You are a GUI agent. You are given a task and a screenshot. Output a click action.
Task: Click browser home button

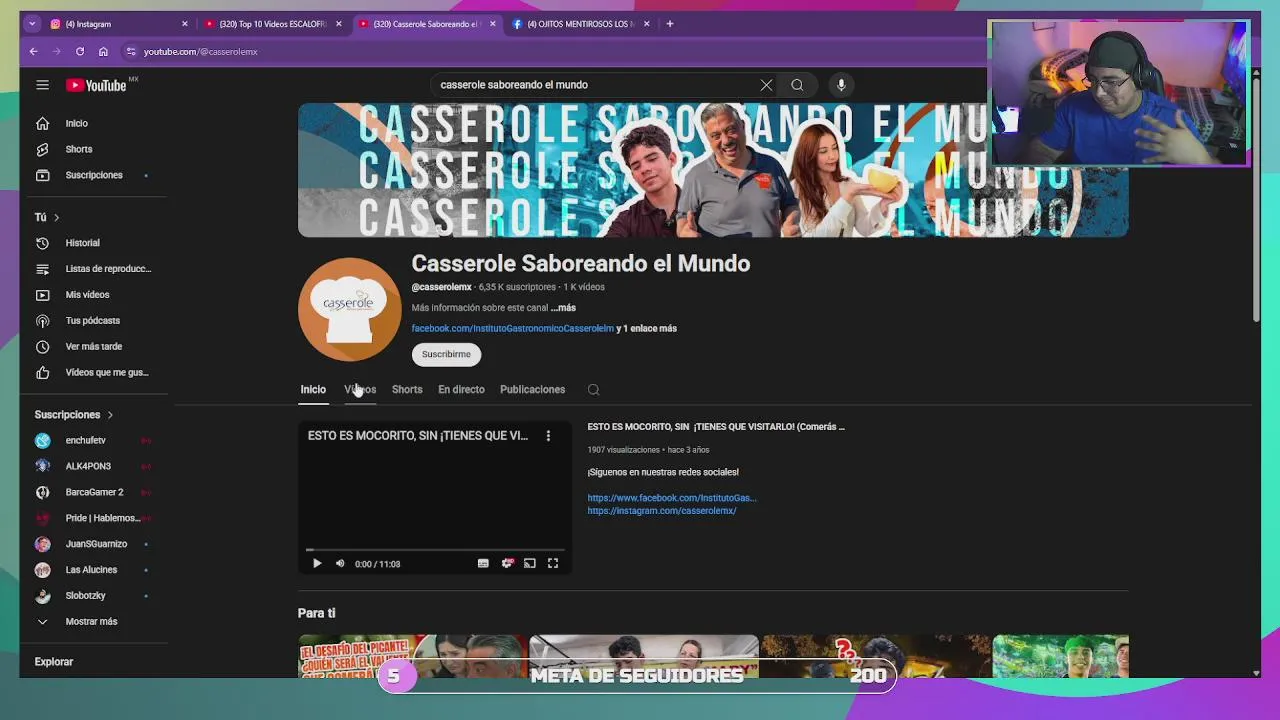click(103, 51)
